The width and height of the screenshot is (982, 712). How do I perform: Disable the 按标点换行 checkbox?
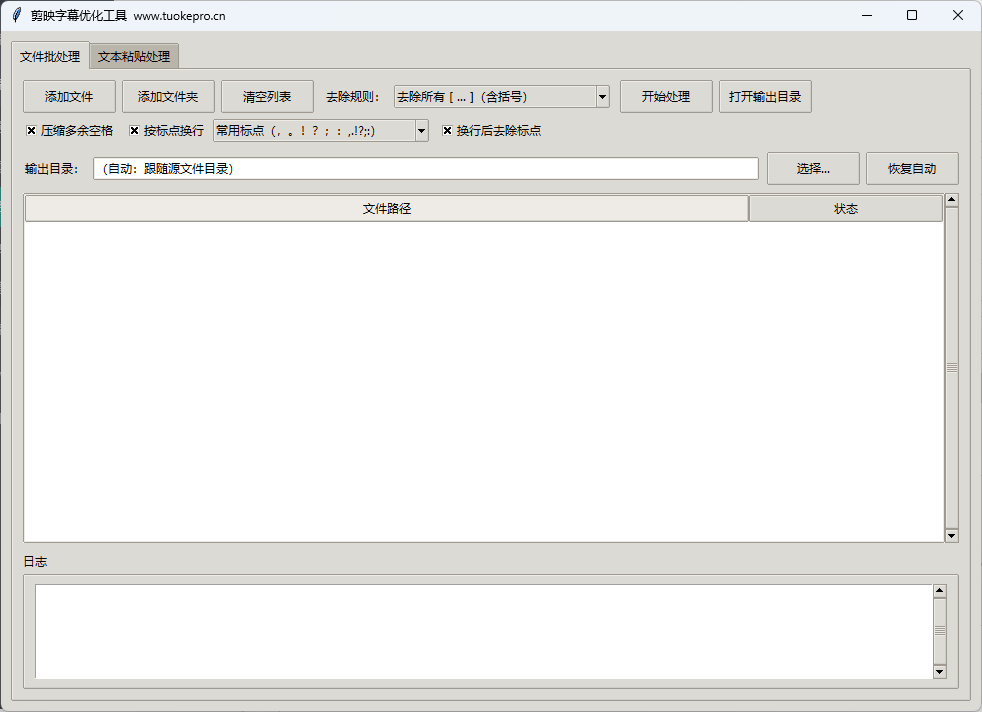[x=135, y=131]
